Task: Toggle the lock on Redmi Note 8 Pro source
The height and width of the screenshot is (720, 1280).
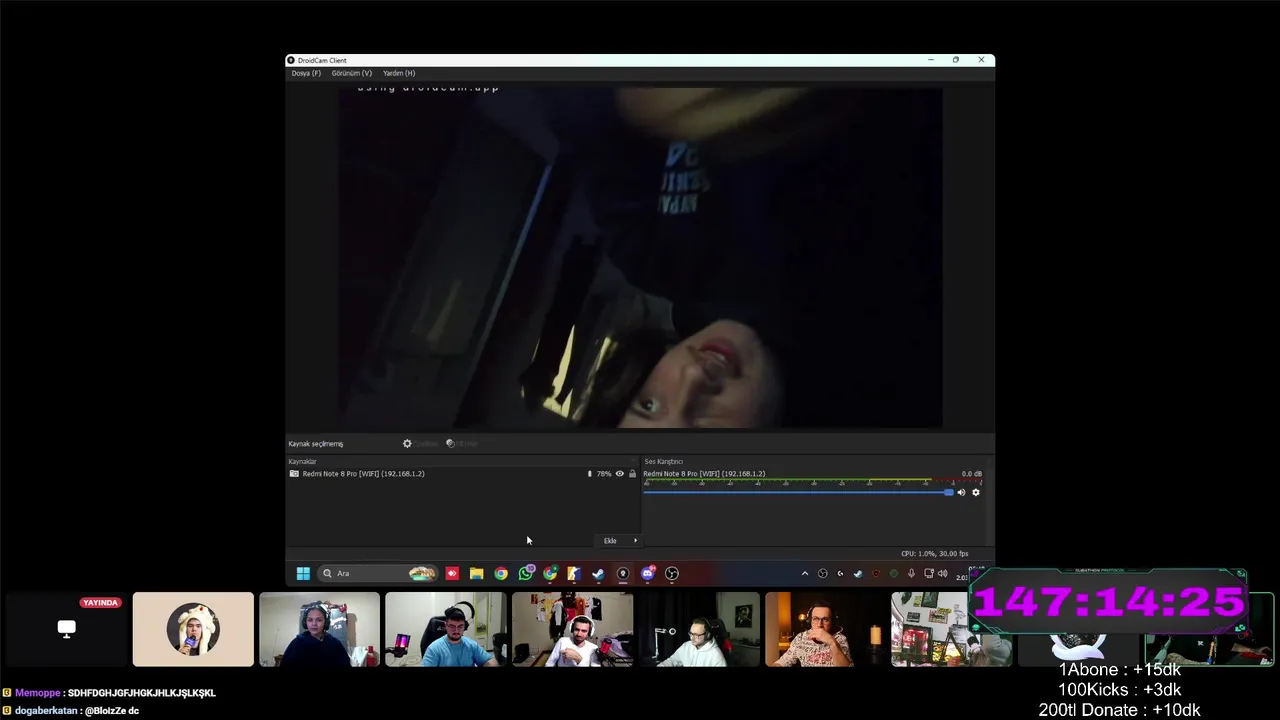Action: pyautogui.click(x=632, y=474)
